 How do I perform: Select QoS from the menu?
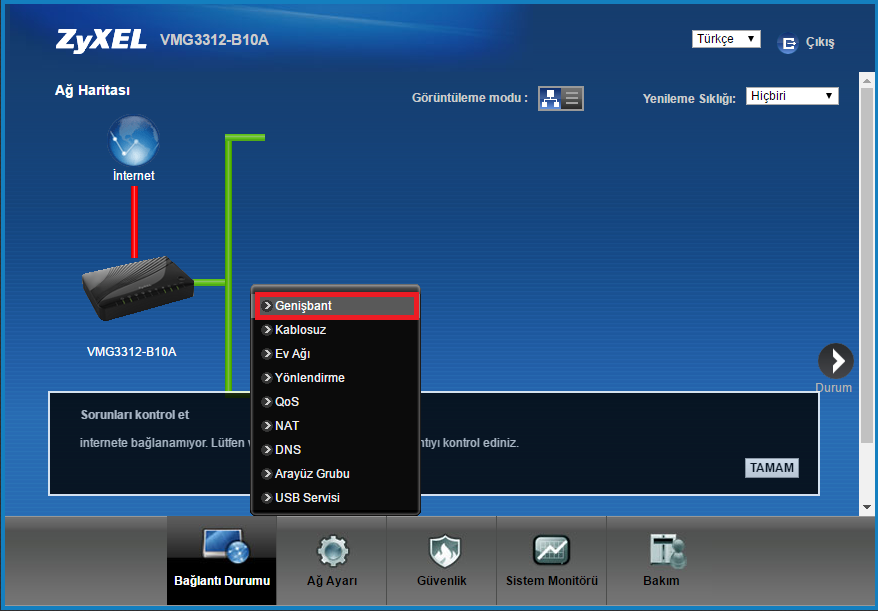click(x=336, y=402)
